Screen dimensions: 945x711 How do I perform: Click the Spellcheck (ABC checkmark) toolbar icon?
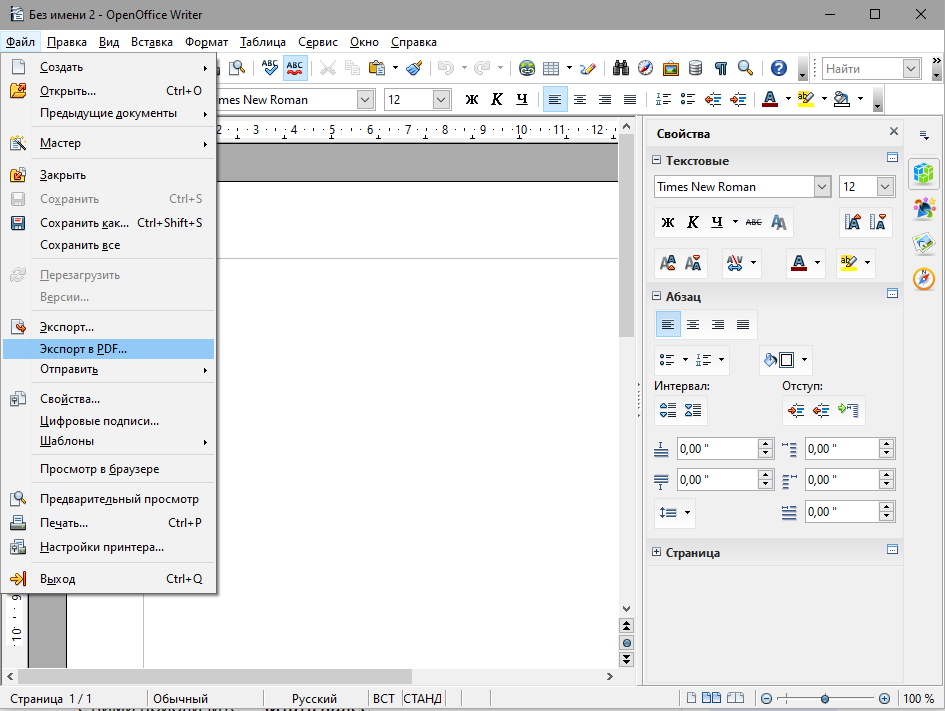pyautogui.click(x=269, y=67)
